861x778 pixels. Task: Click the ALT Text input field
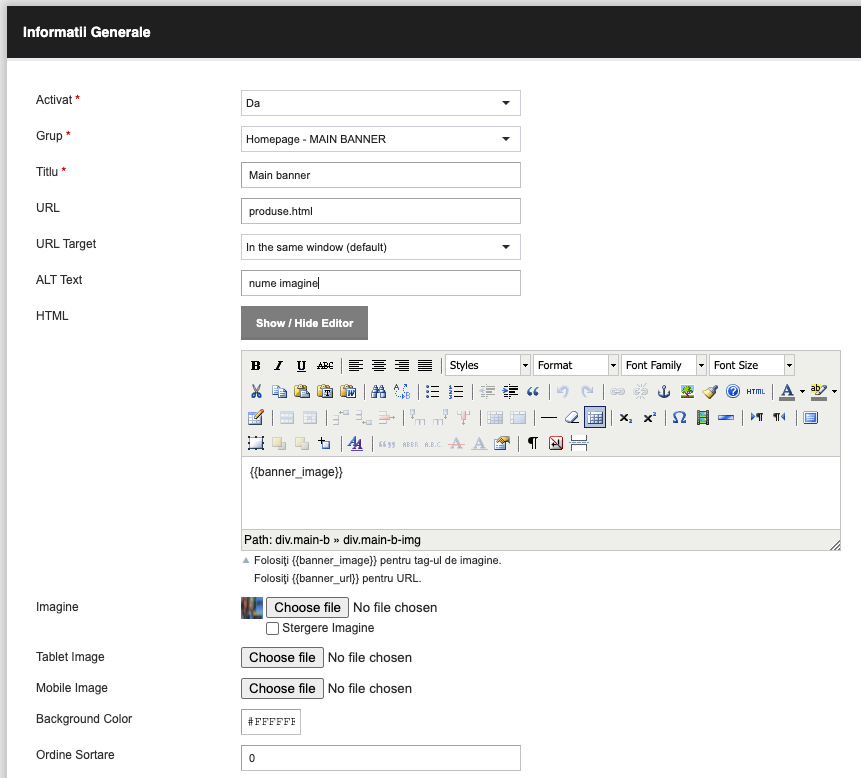381,283
